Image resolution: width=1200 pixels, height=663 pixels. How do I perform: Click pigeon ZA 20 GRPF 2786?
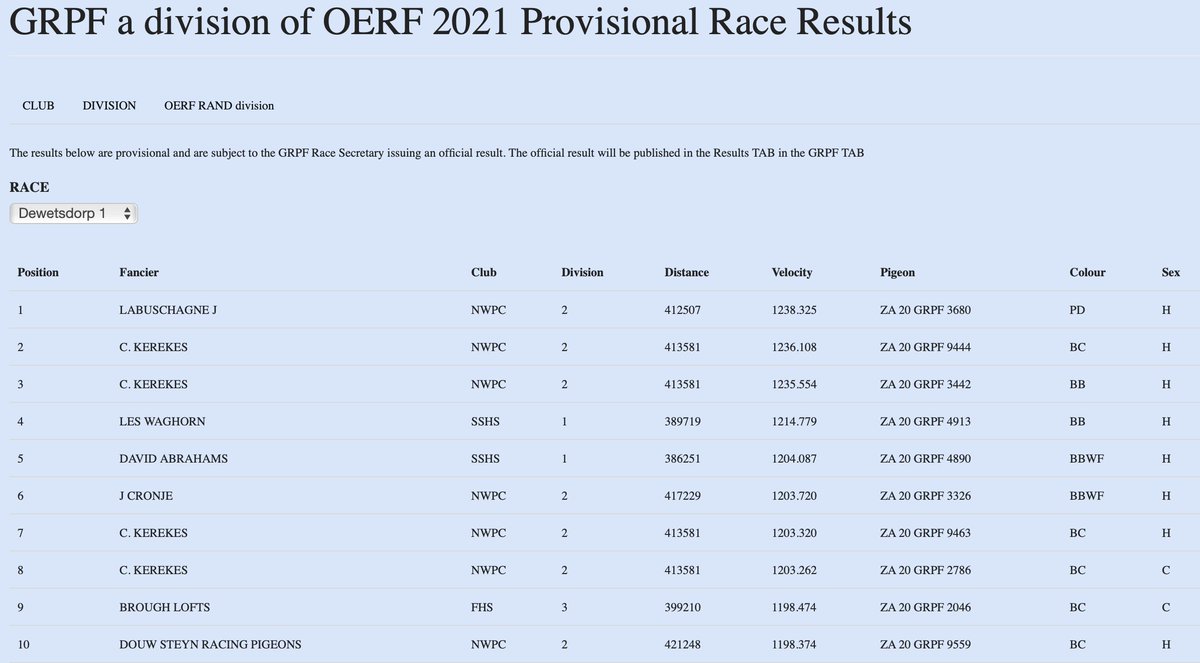925,570
